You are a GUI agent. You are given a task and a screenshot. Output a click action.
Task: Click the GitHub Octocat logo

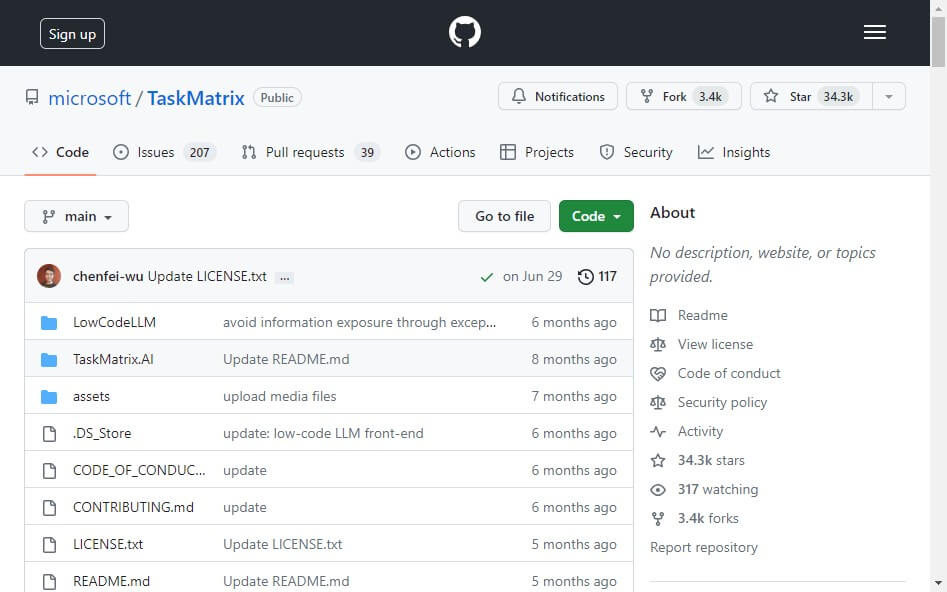pos(464,32)
